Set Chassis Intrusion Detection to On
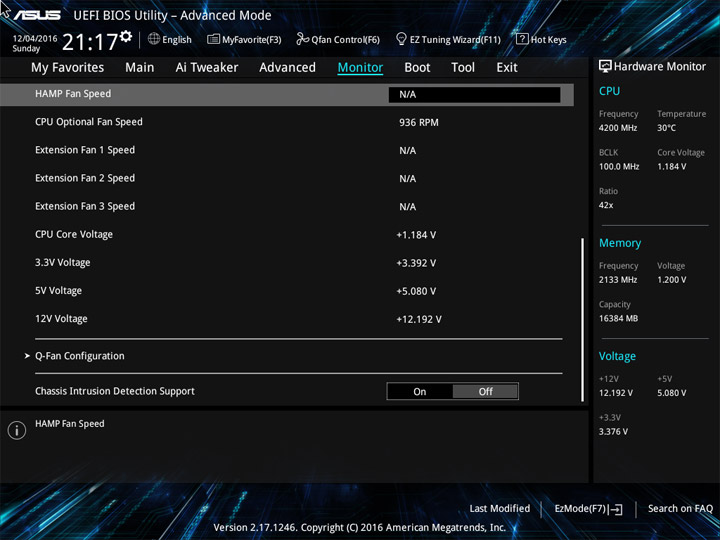This screenshot has width=720, height=540. coord(420,392)
